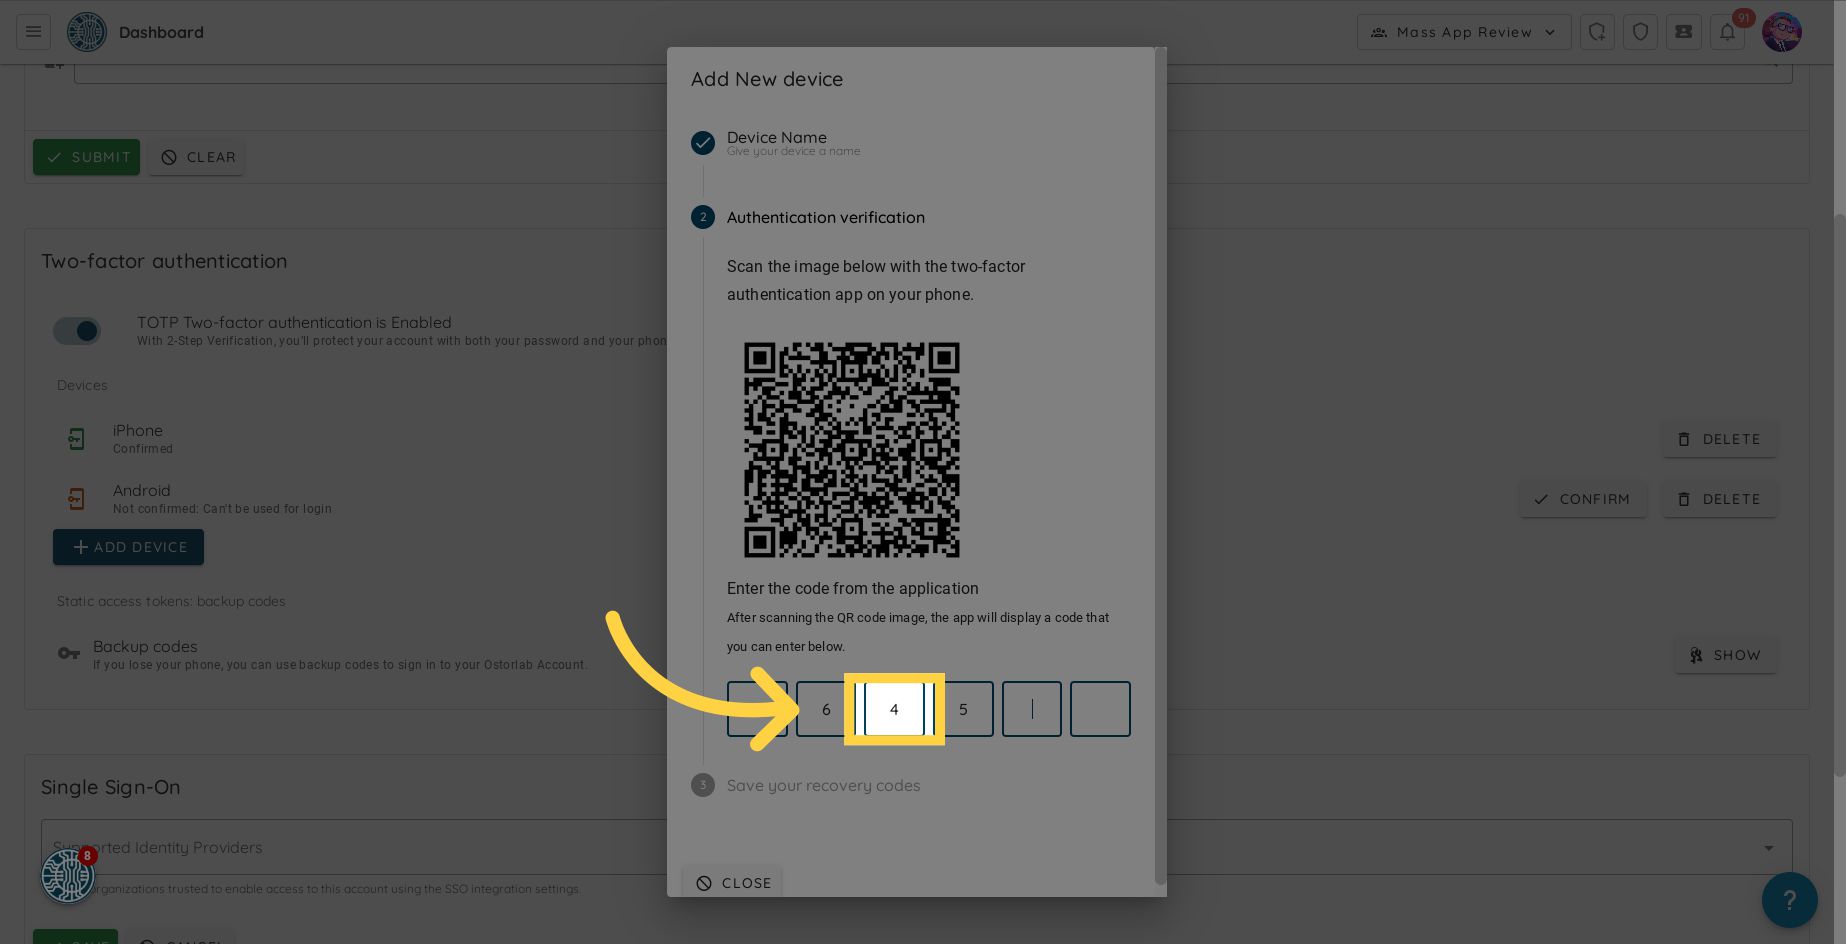Delete the iPhone device
This screenshot has height=944, width=1846.
1718,439
